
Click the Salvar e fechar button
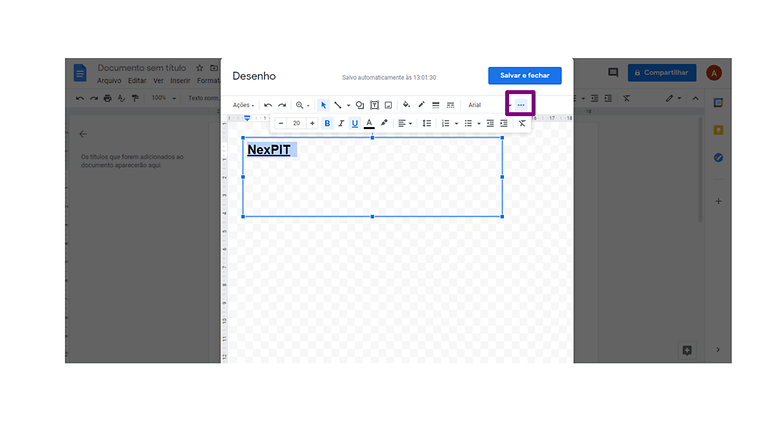(x=525, y=75)
